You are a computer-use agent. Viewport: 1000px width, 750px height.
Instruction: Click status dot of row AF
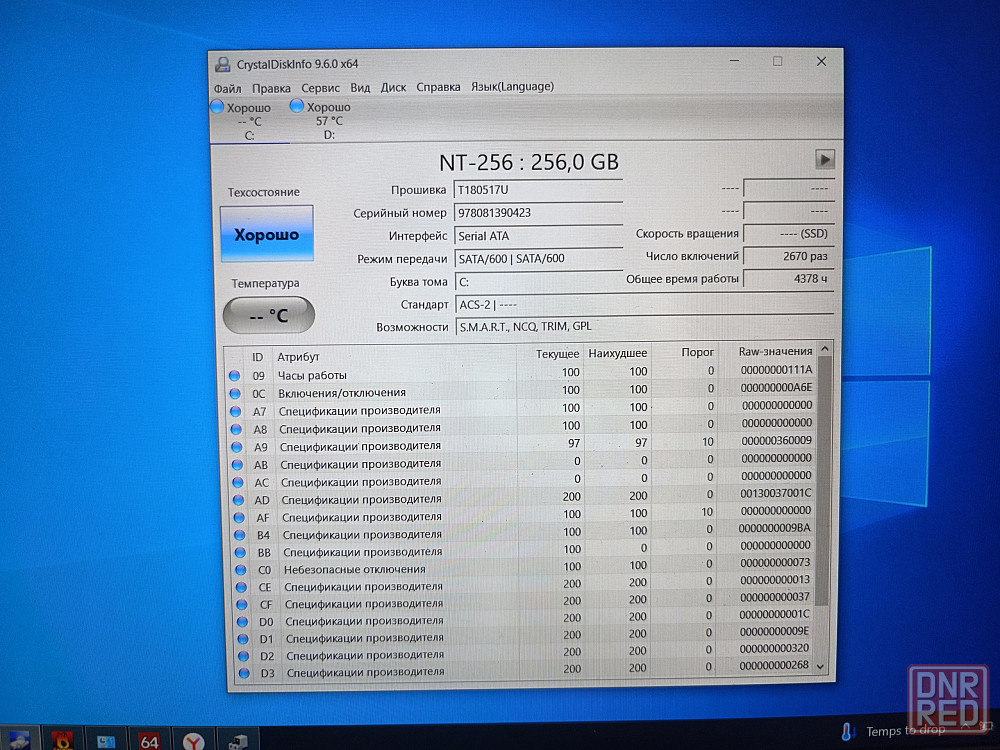coord(239,518)
